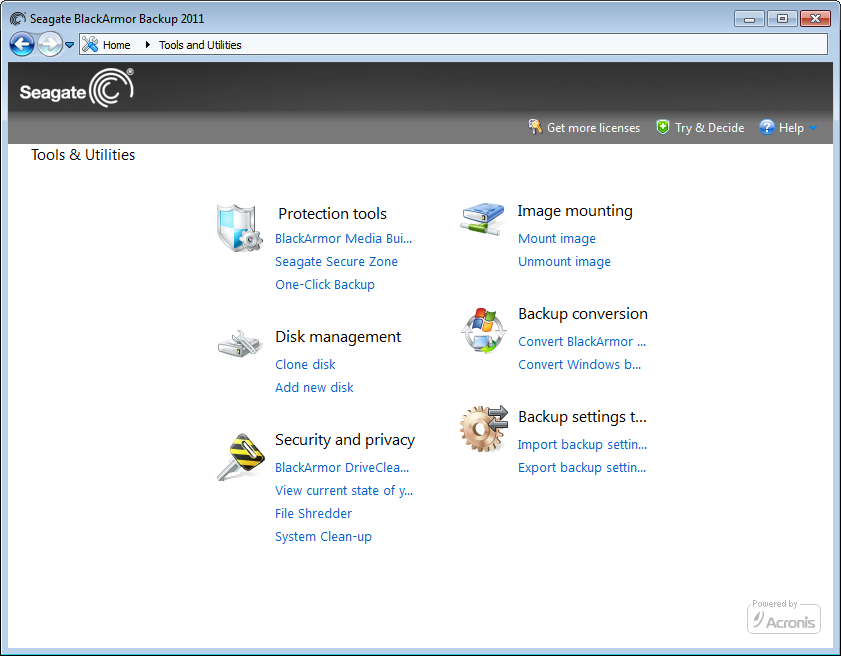Image resolution: width=841 pixels, height=656 pixels.
Task: Click the Protection tools shield icon
Action: click(x=239, y=228)
